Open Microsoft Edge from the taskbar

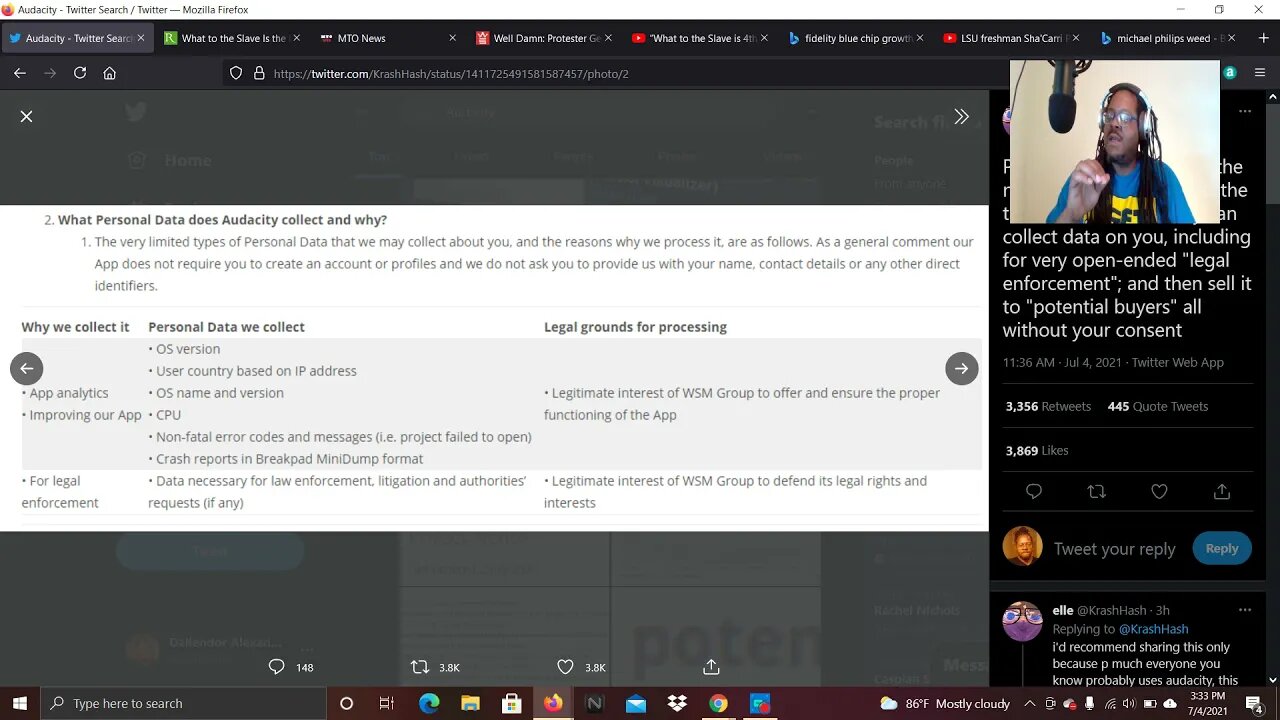(429, 703)
